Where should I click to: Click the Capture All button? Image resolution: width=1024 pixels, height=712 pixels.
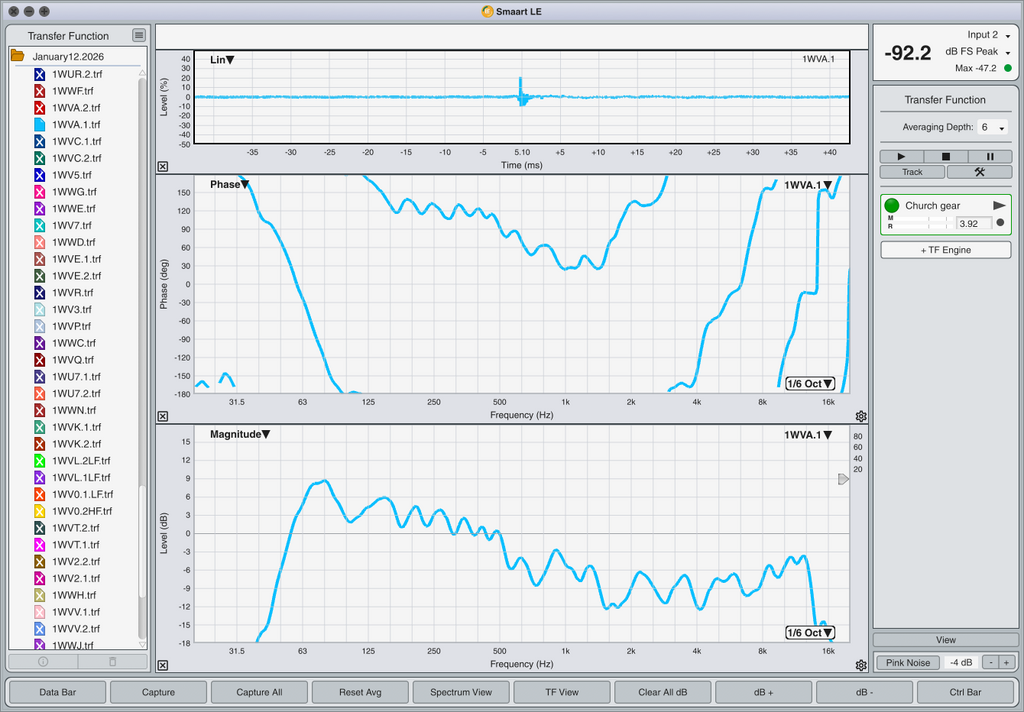259,692
